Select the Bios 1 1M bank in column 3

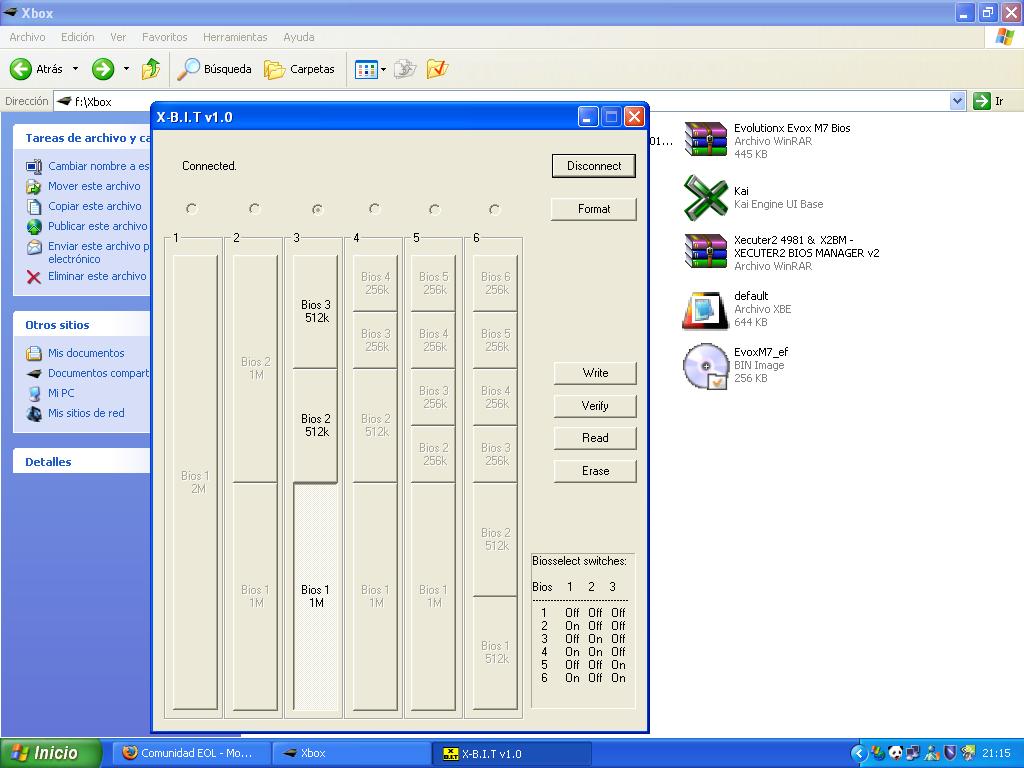(316, 596)
